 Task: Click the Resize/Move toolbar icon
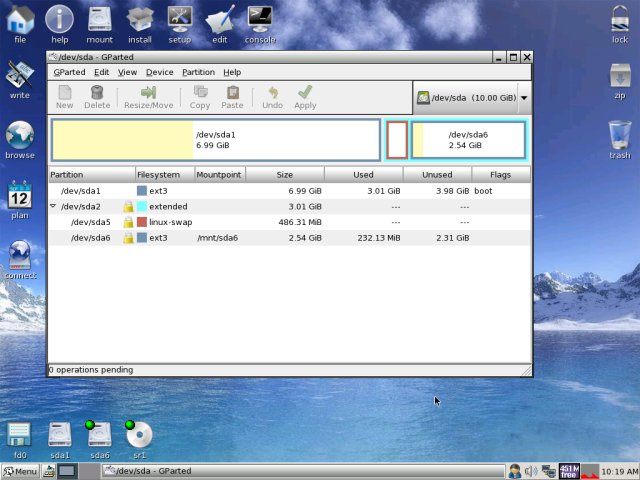(148, 93)
